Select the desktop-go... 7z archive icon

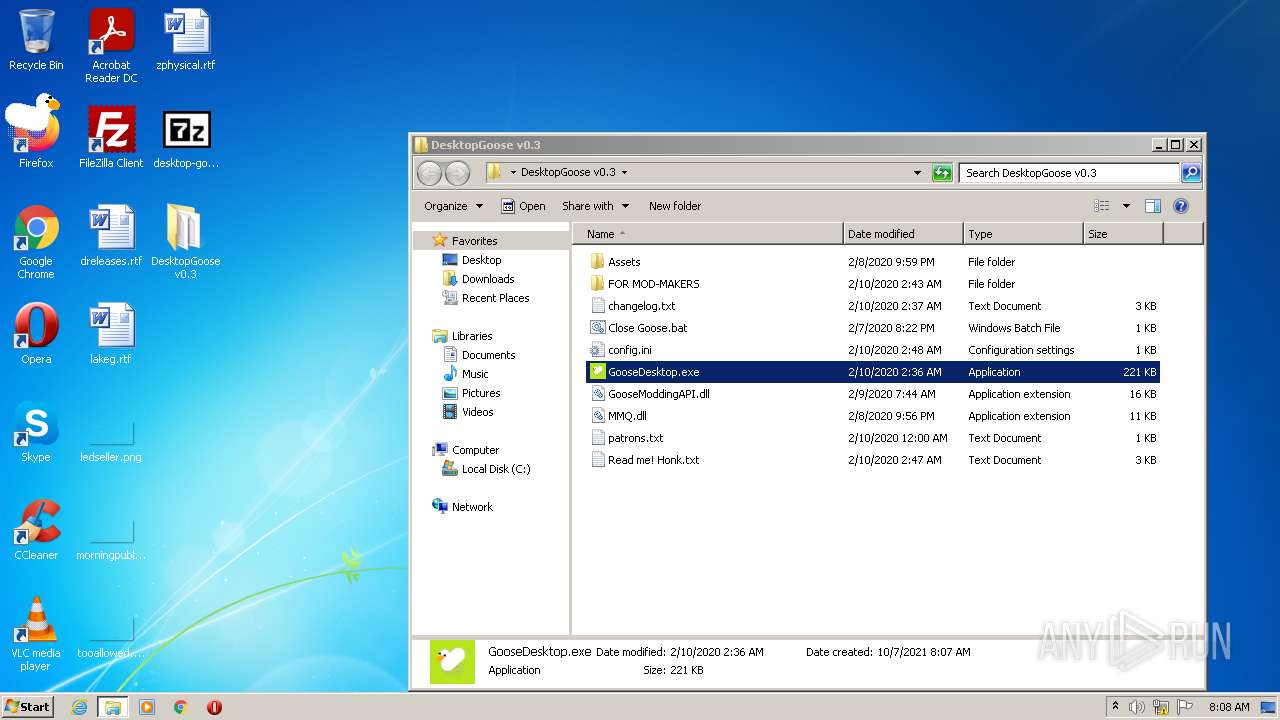click(186, 138)
